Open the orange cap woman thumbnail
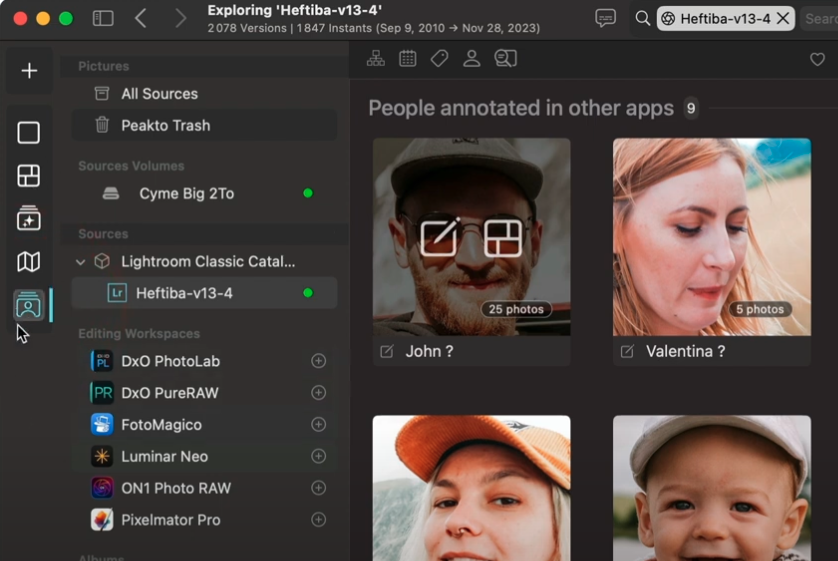 tap(471, 488)
